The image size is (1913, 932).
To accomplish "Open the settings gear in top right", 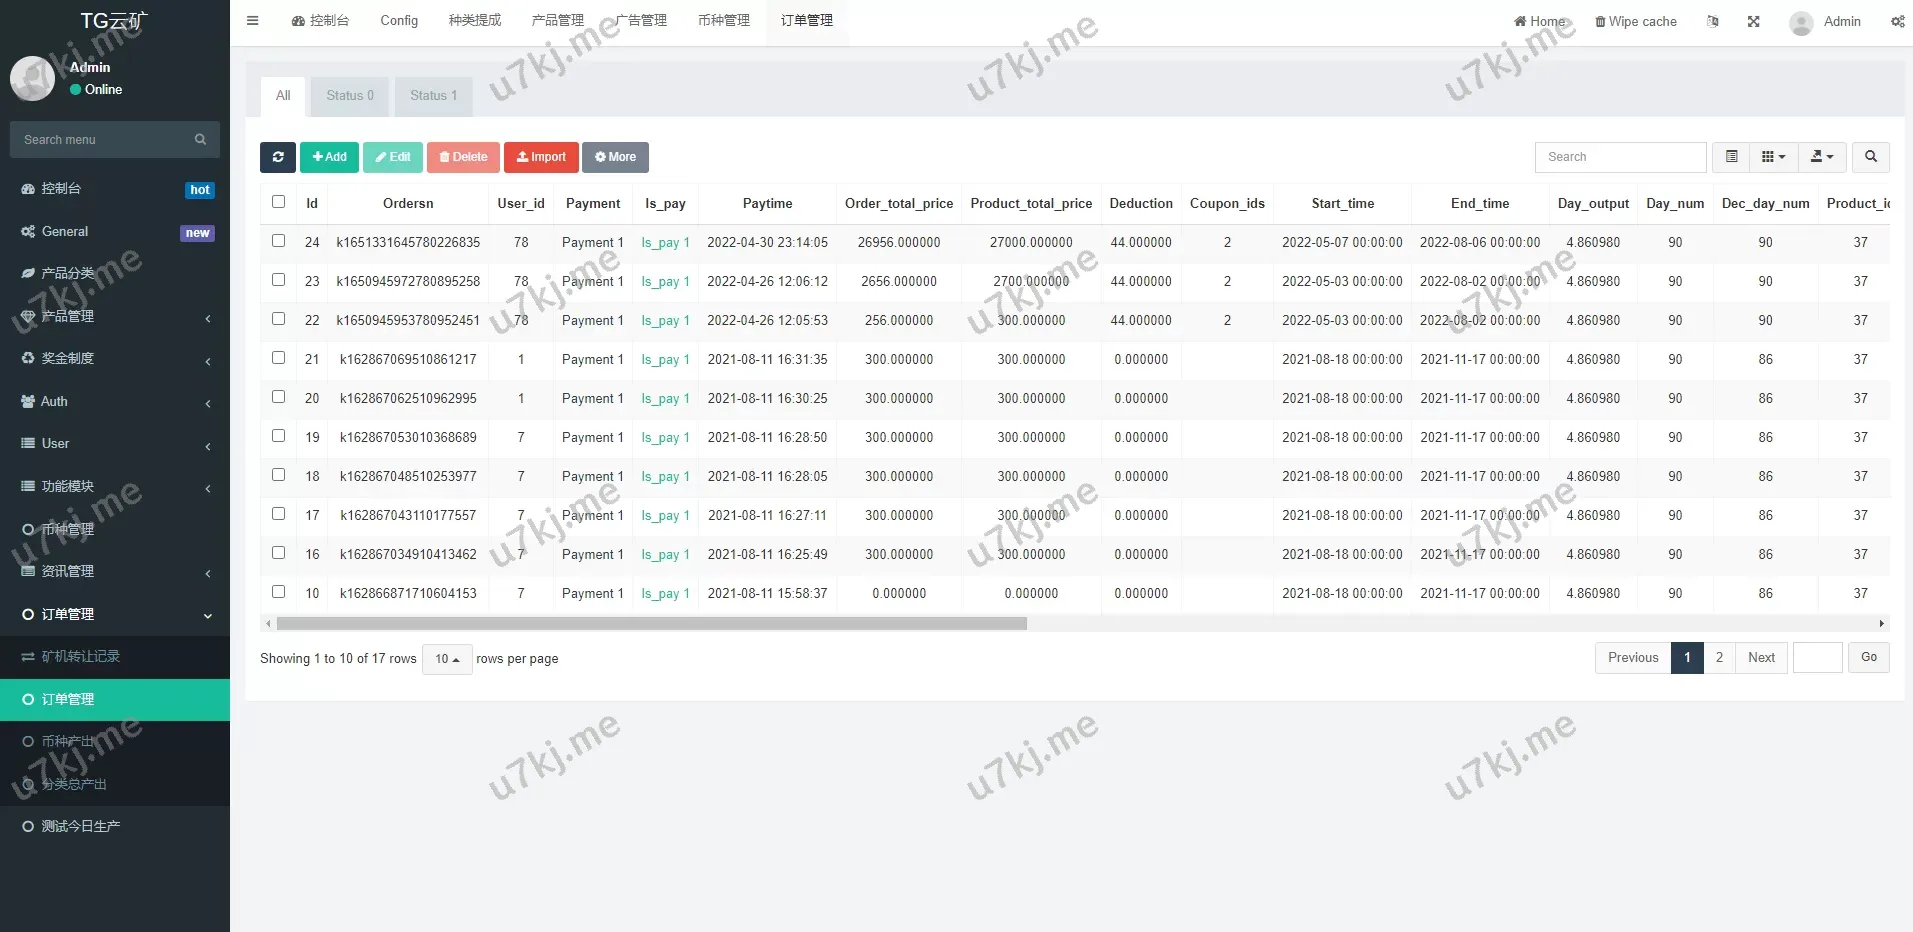I will point(1899,21).
